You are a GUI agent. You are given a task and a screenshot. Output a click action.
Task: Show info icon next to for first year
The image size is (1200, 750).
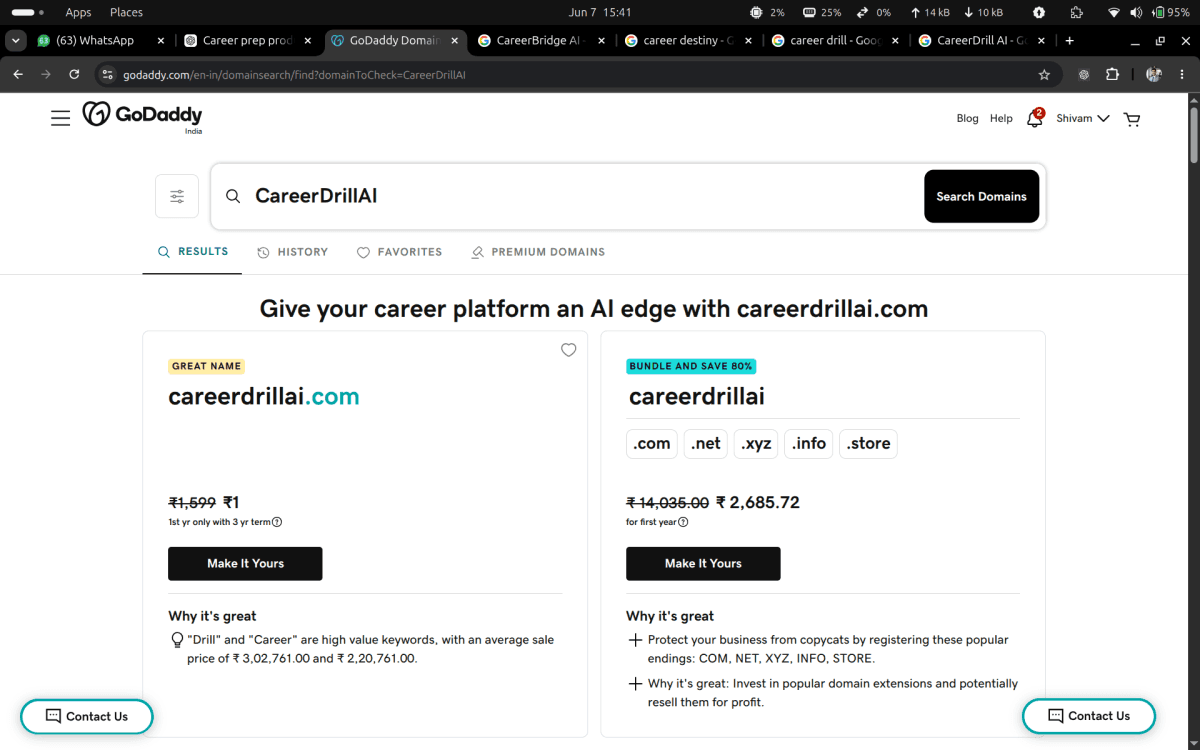click(683, 522)
